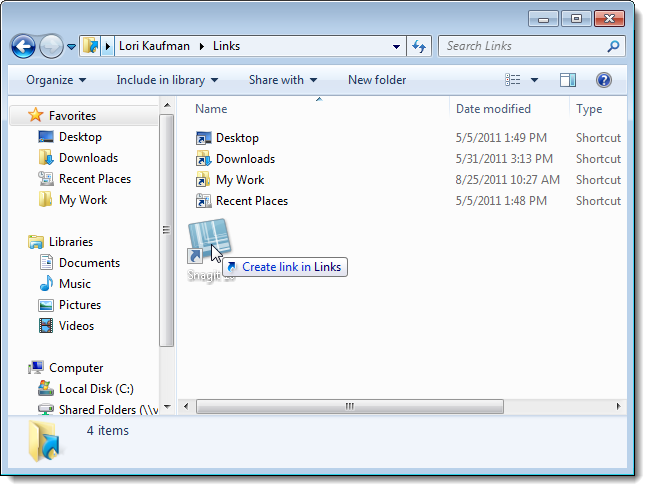650x491 pixels.
Task: Maximize the Explorer window
Action: [x=576, y=19]
